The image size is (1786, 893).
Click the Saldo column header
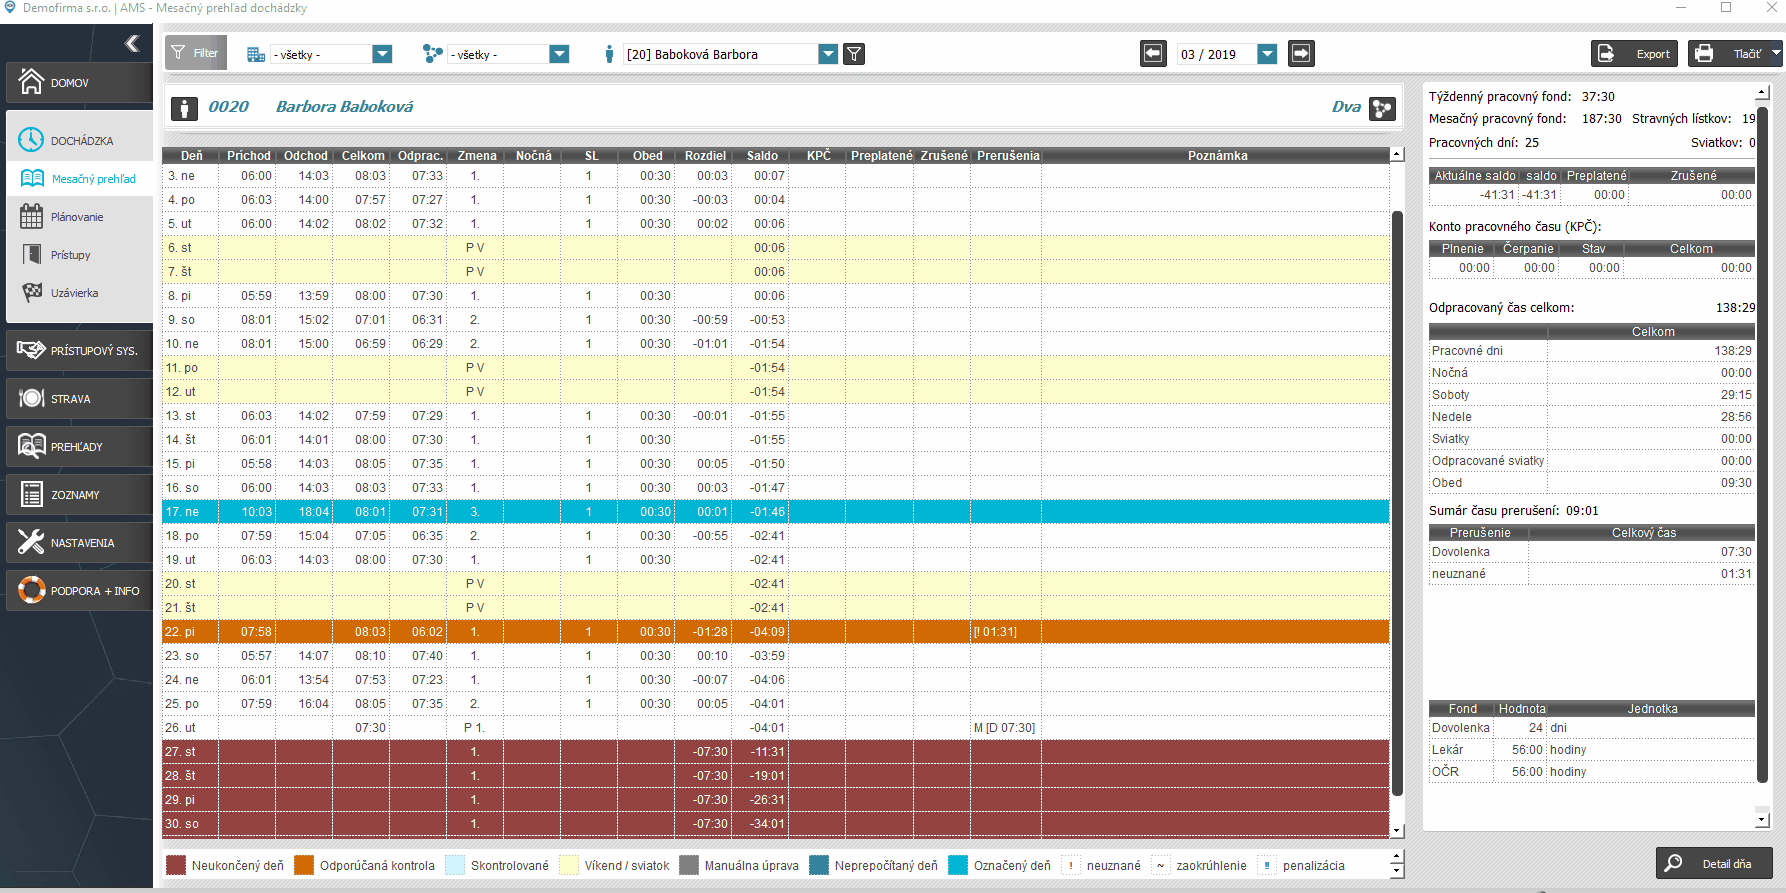point(762,156)
